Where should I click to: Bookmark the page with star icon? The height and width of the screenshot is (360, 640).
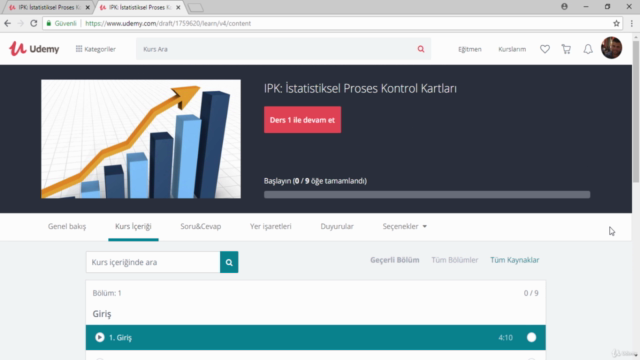[616, 23]
